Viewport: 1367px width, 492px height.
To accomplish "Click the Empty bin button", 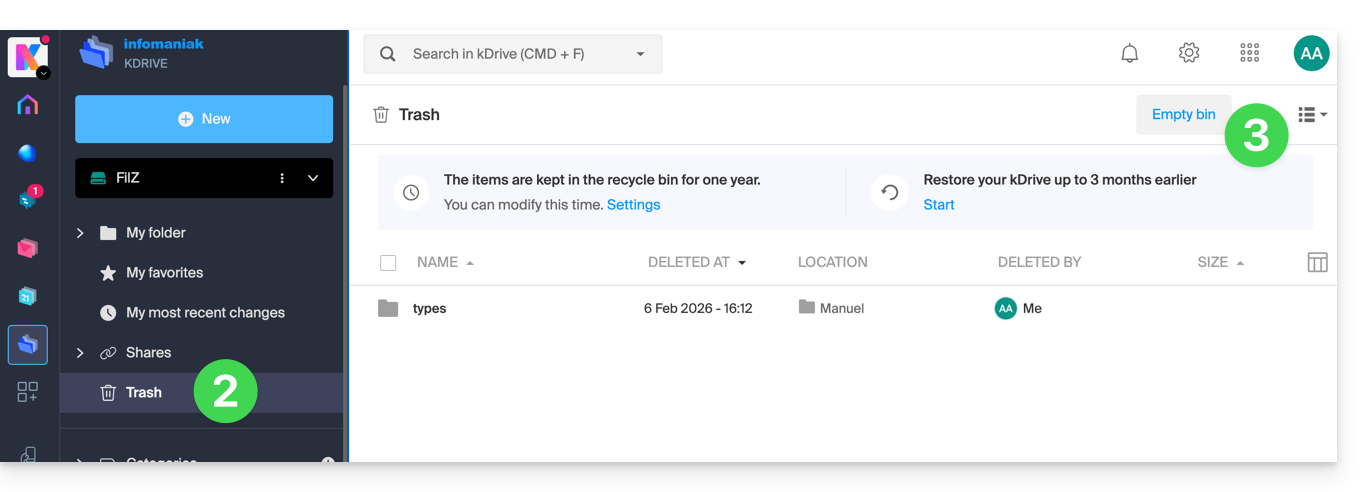I will [x=1183, y=115].
